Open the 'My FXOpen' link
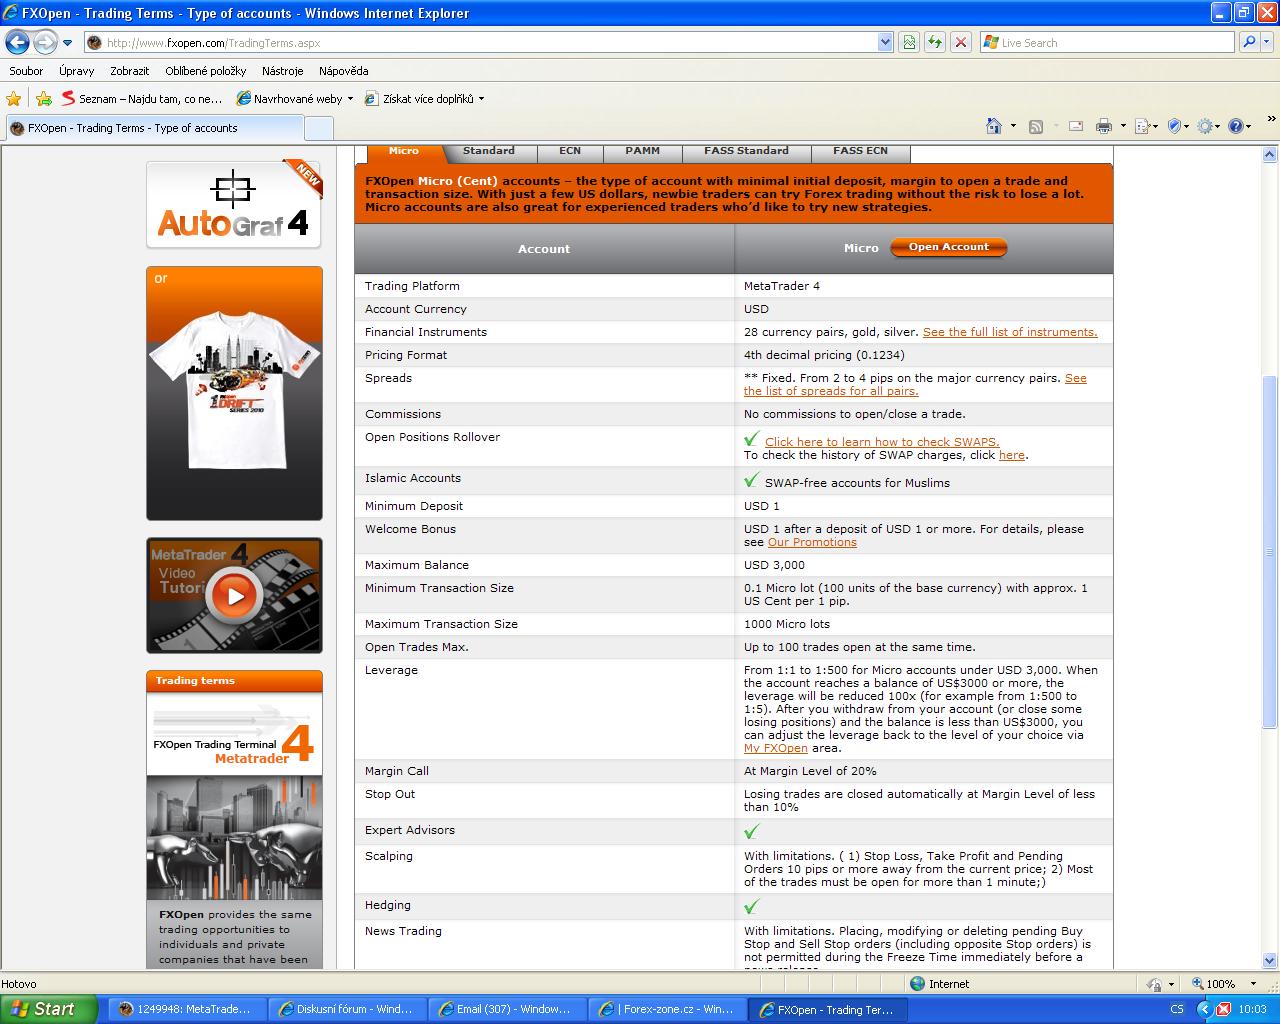 (775, 748)
